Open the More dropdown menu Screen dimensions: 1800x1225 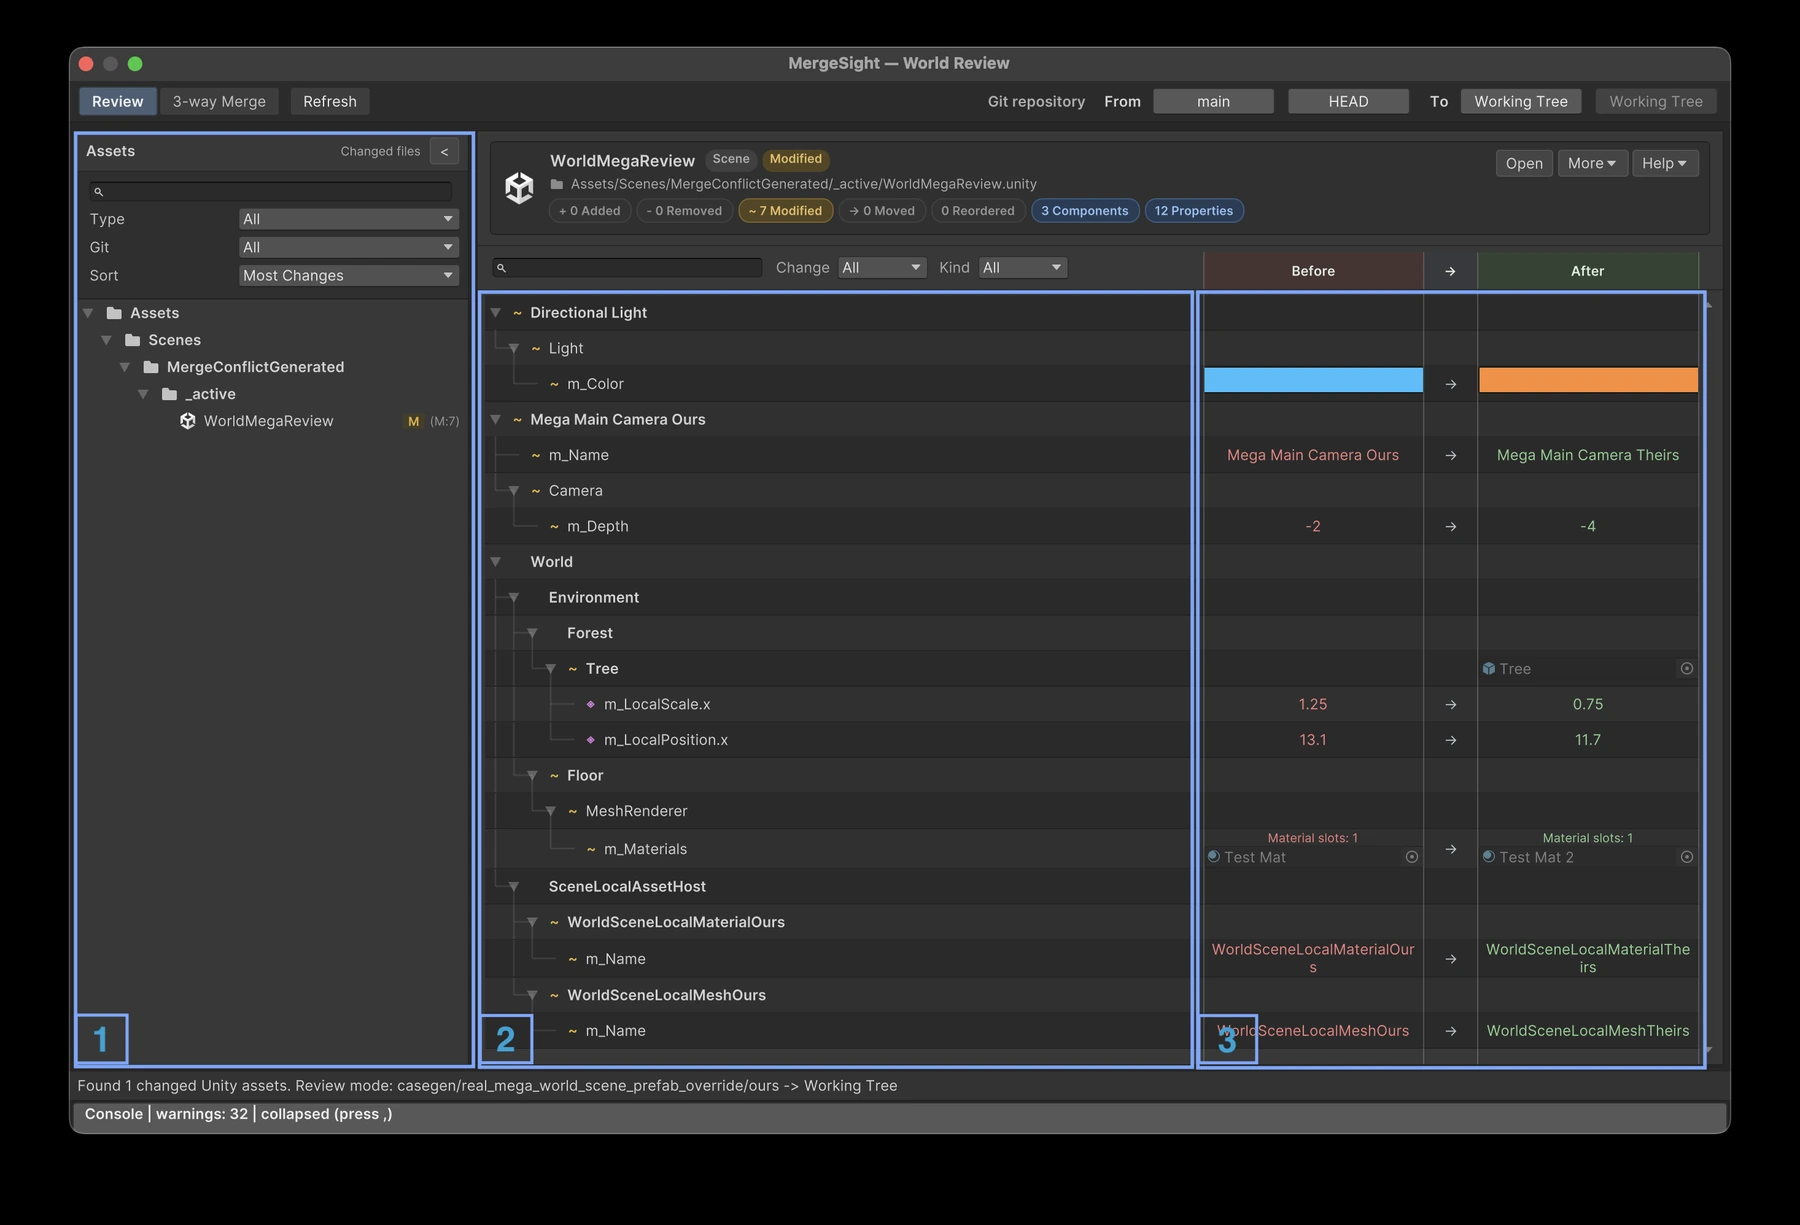point(1592,163)
